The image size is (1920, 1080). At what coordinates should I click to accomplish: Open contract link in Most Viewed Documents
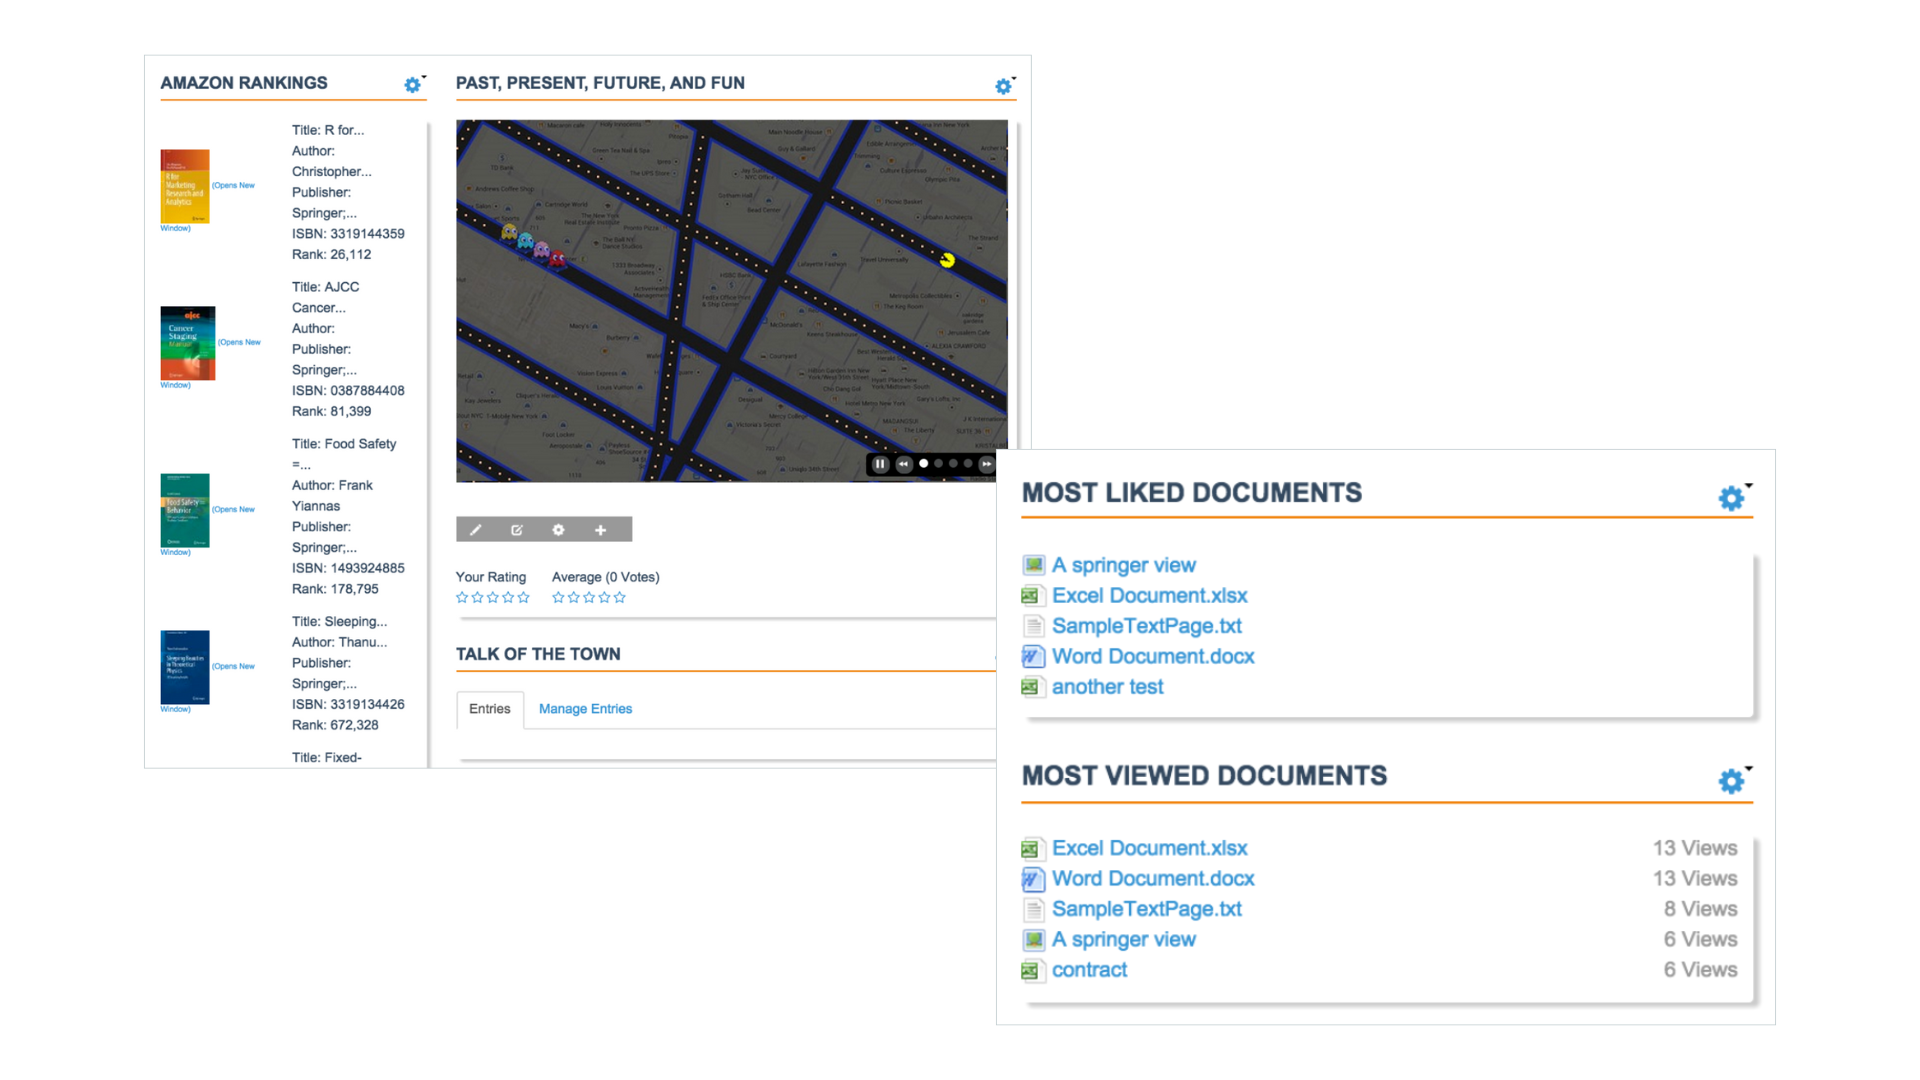coord(1089,970)
